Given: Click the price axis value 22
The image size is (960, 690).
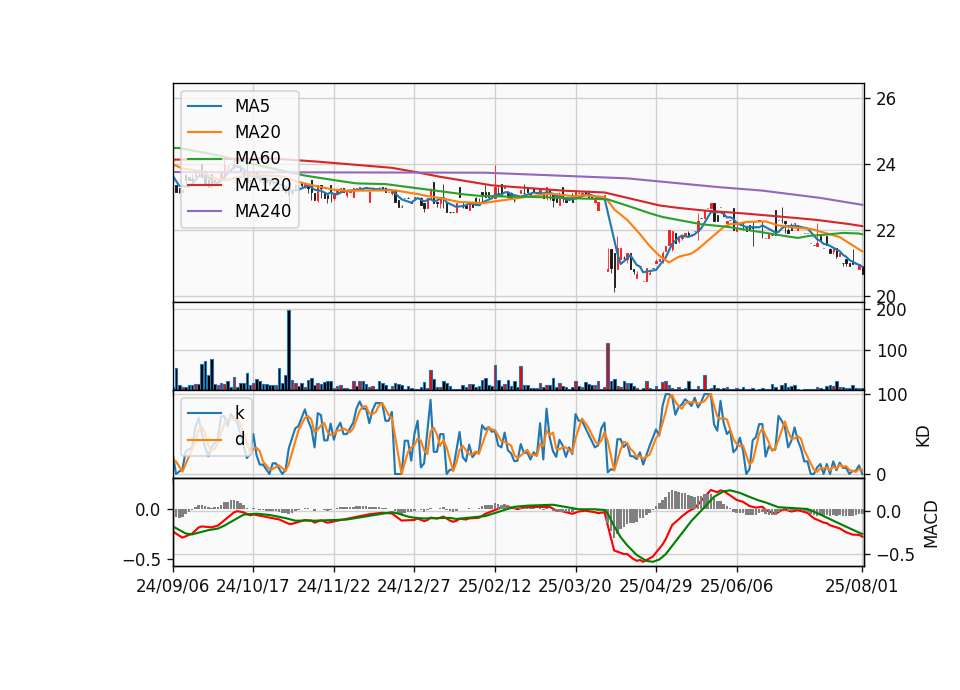Looking at the screenshot, I should pos(886,231).
